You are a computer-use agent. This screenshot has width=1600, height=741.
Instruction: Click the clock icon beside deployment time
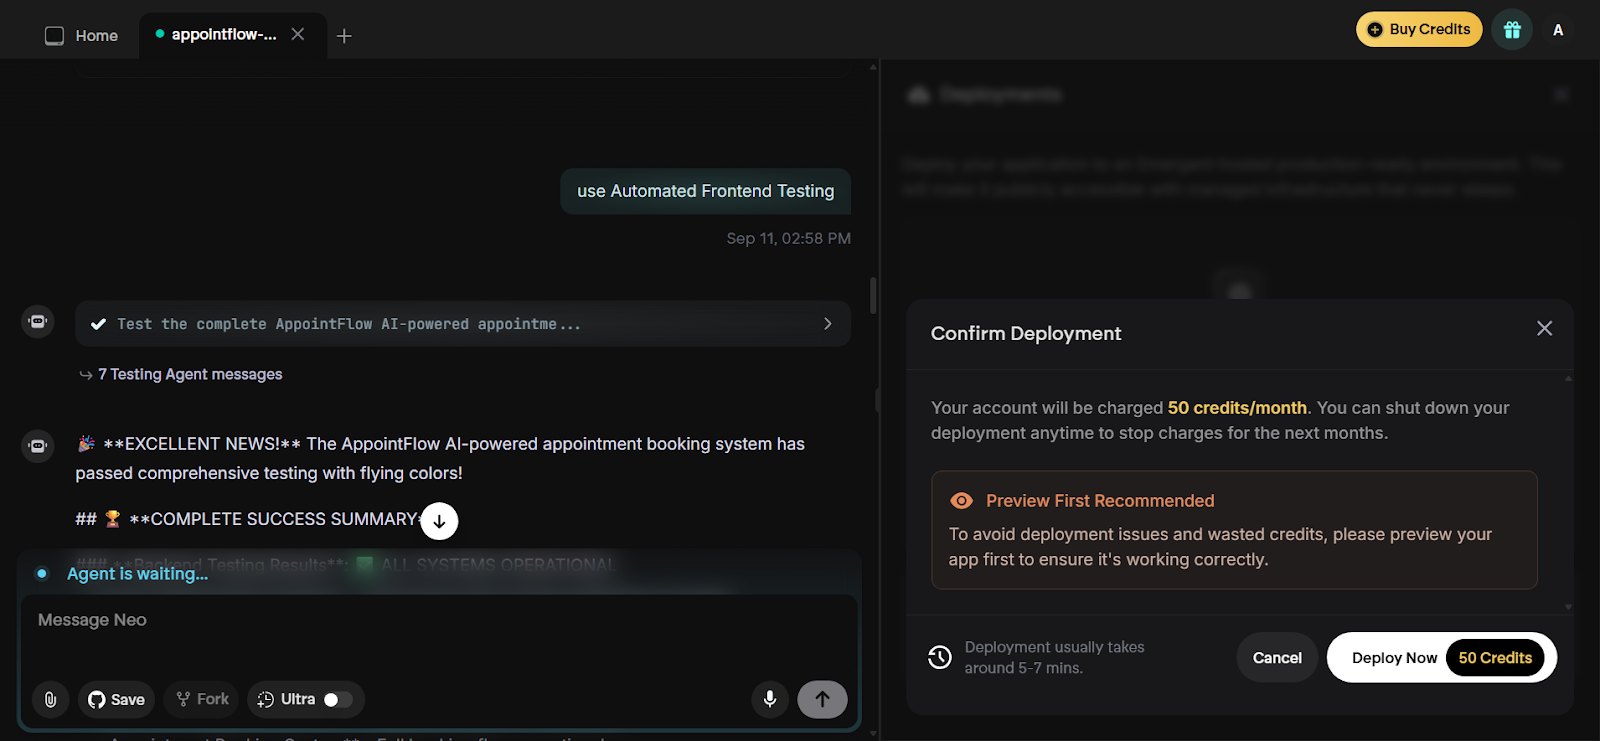pos(940,657)
